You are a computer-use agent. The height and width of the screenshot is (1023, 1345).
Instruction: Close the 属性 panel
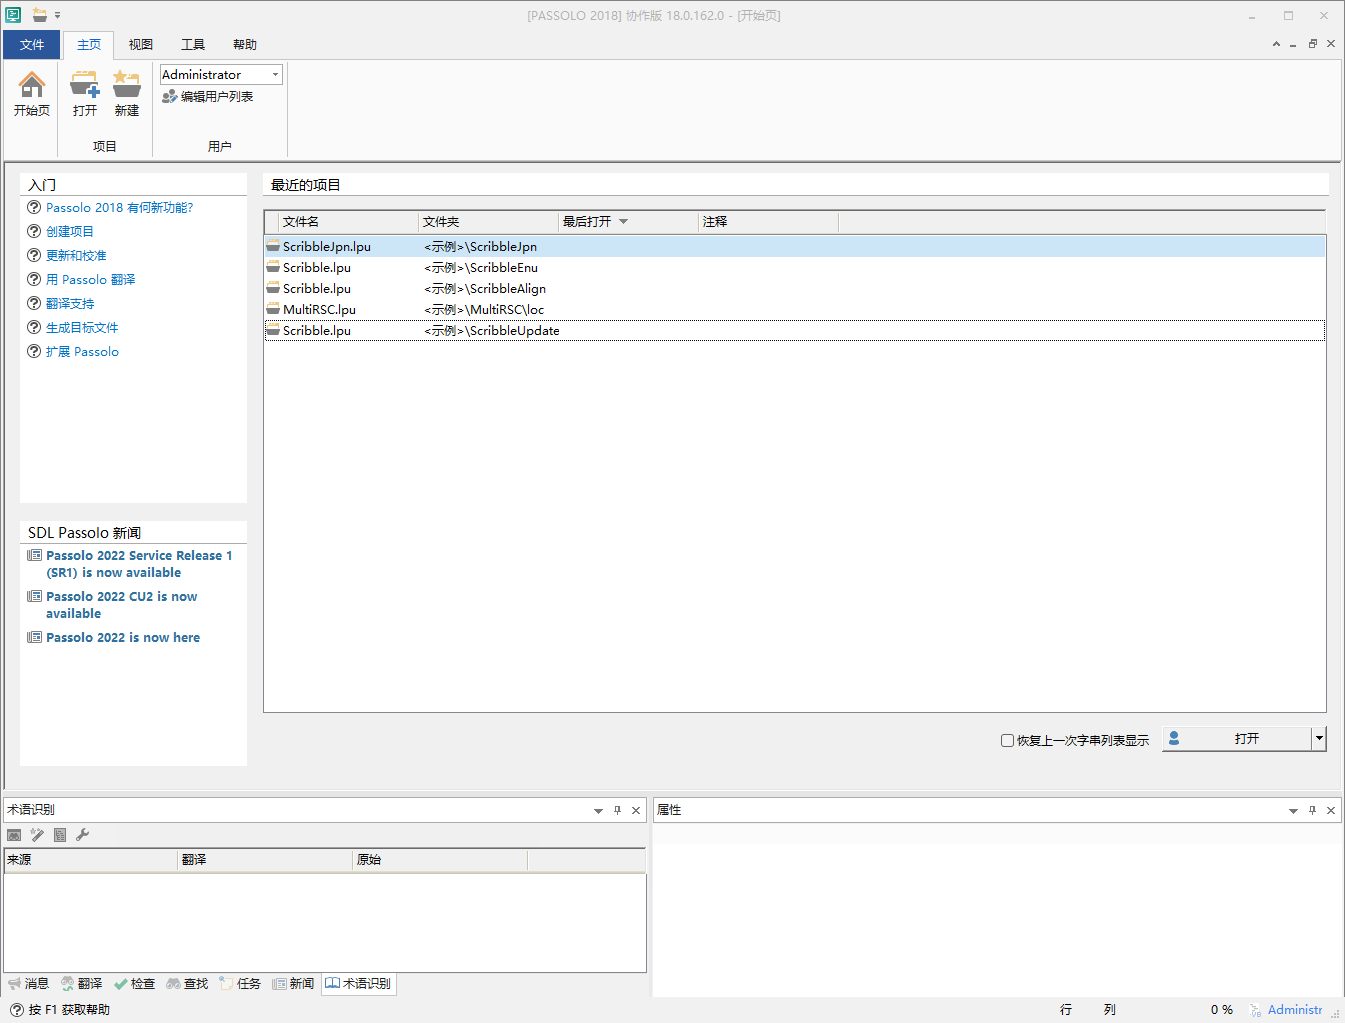[1331, 810]
